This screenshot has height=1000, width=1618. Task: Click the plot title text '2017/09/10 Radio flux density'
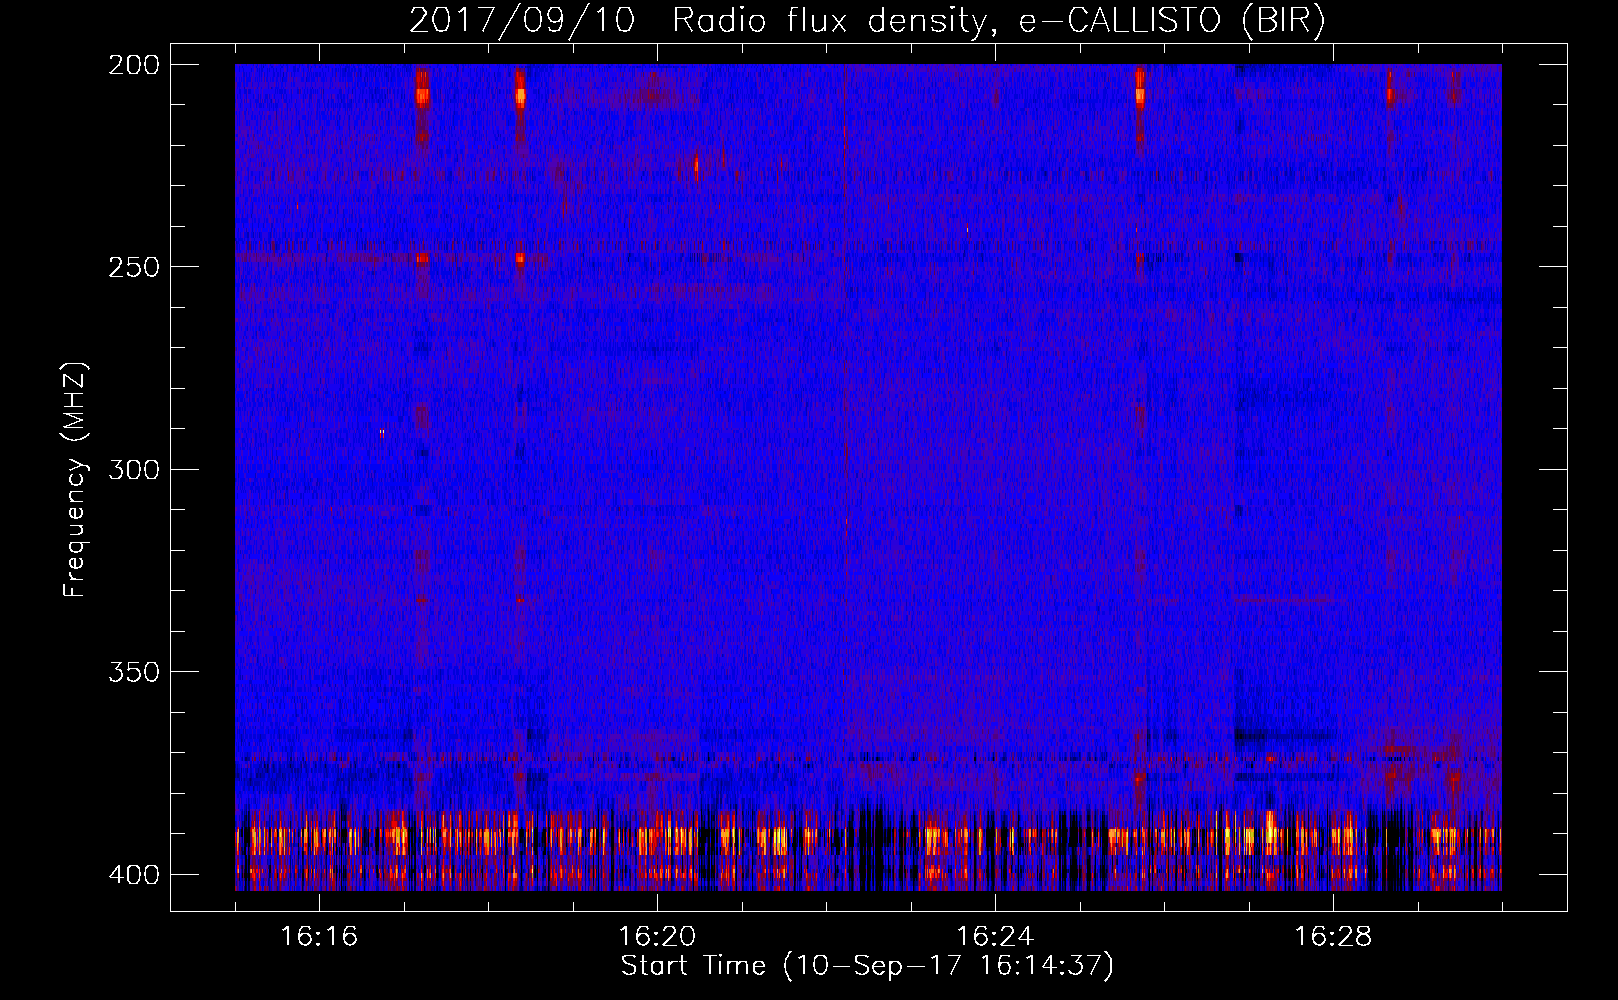(697, 21)
